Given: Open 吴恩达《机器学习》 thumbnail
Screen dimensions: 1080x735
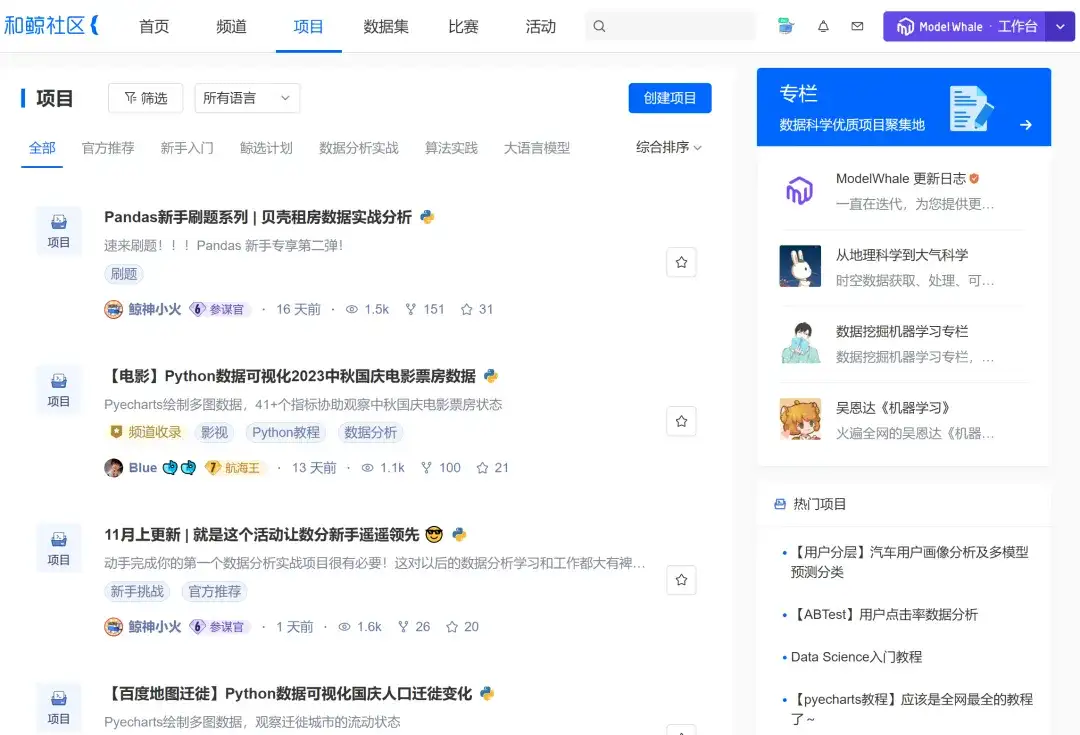Looking at the screenshot, I should tap(800, 419).
